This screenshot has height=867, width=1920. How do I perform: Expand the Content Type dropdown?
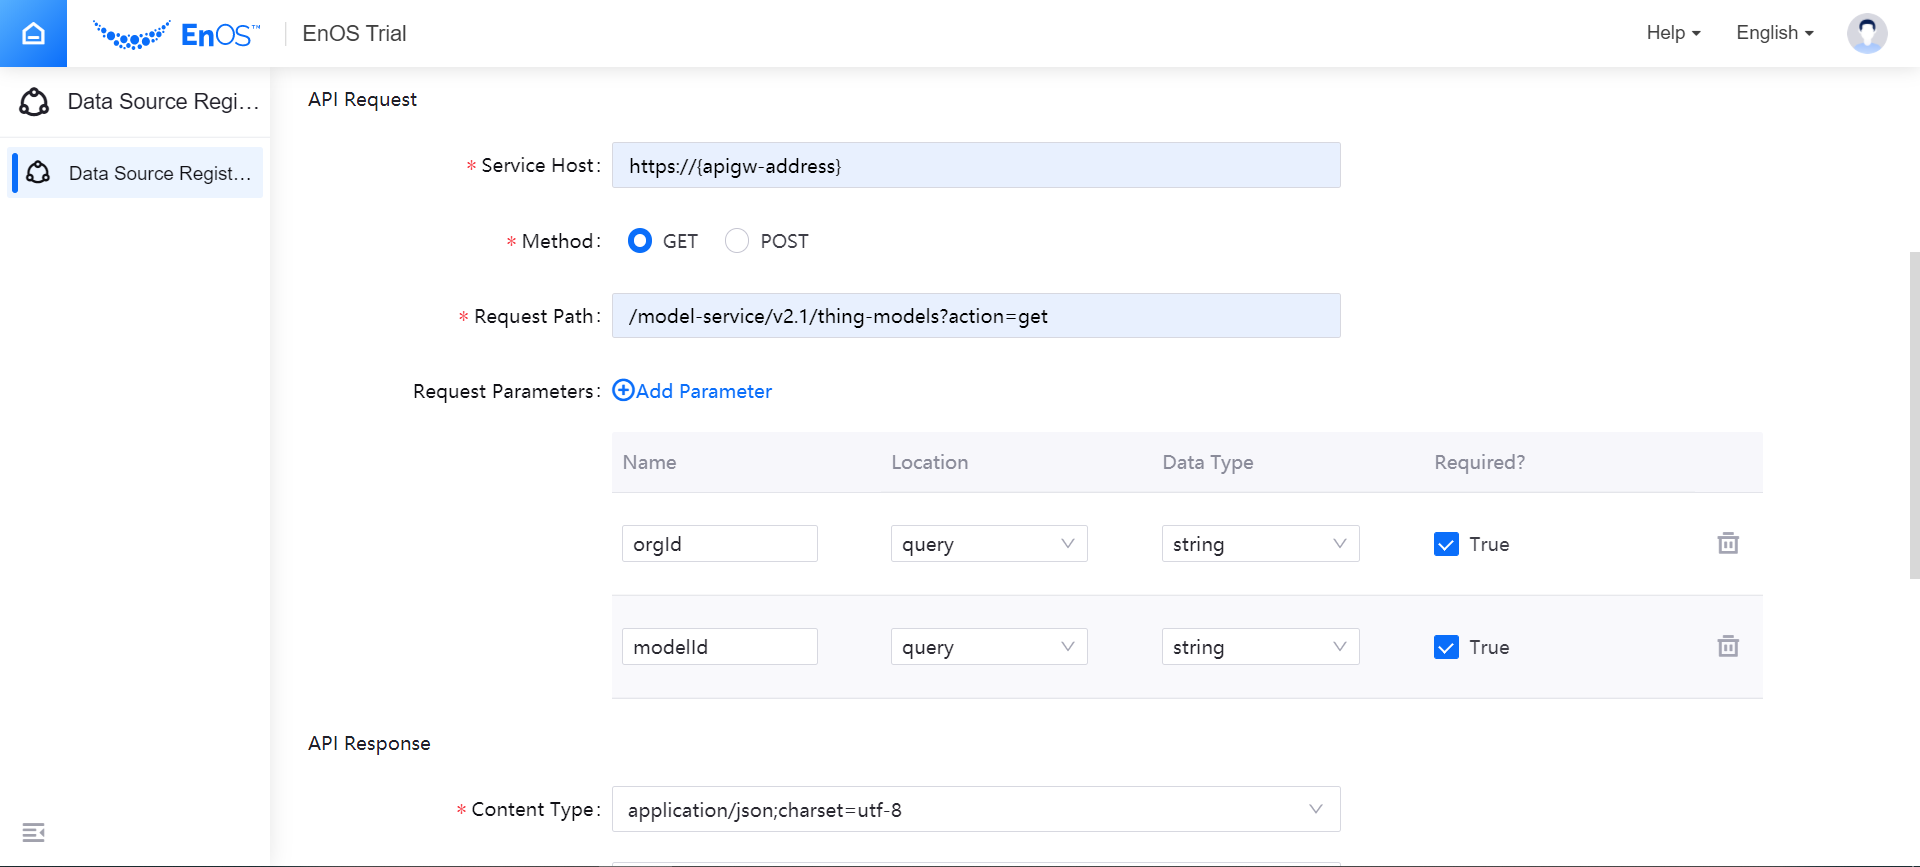click(975, 810)
